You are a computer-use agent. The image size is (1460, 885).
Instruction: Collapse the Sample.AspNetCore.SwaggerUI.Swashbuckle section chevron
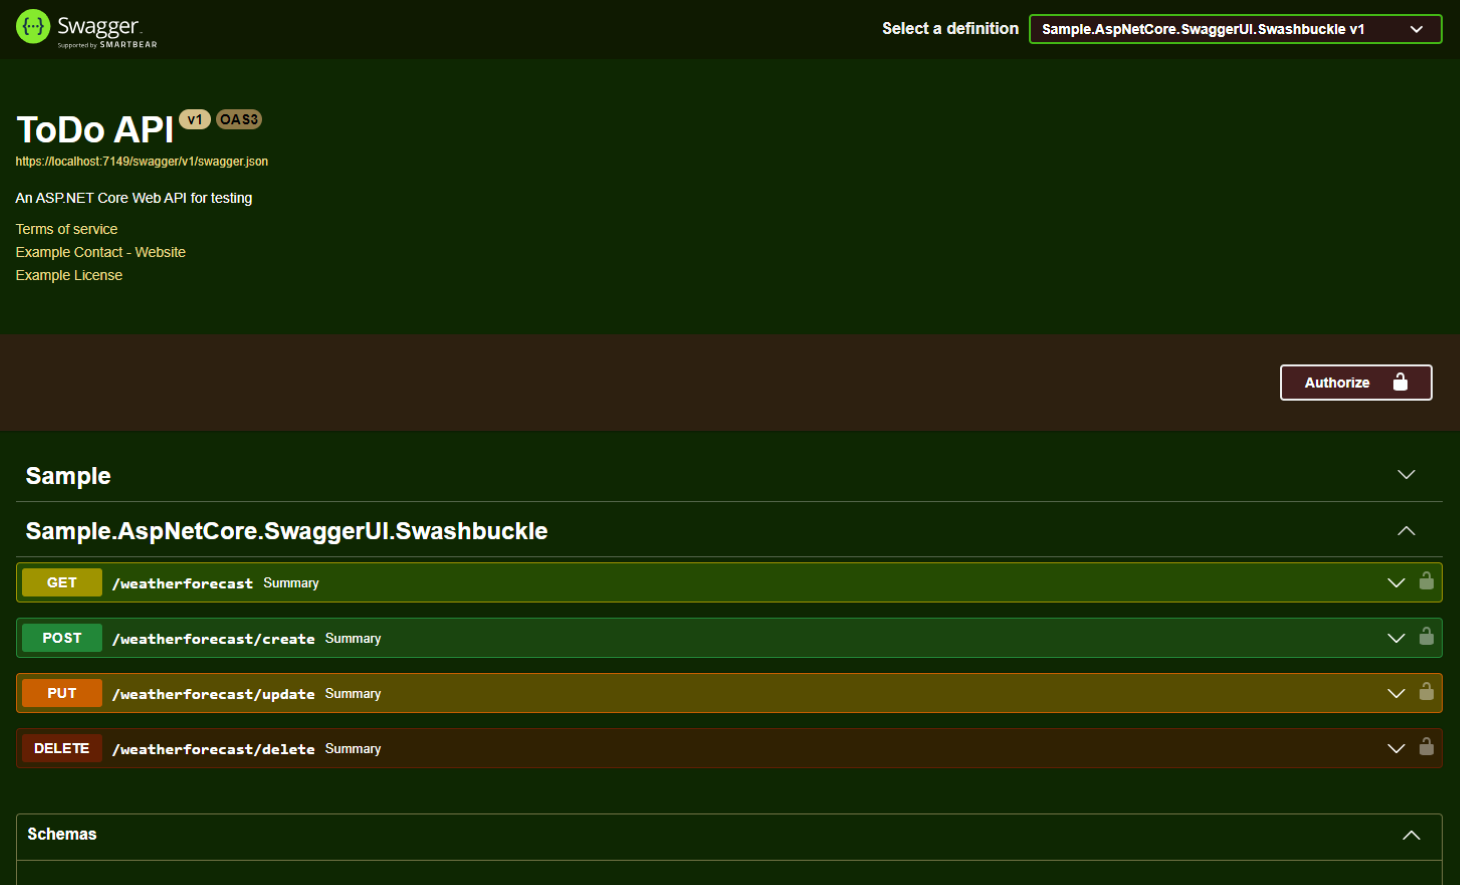pyautogui.click(x=1406, y=530)
